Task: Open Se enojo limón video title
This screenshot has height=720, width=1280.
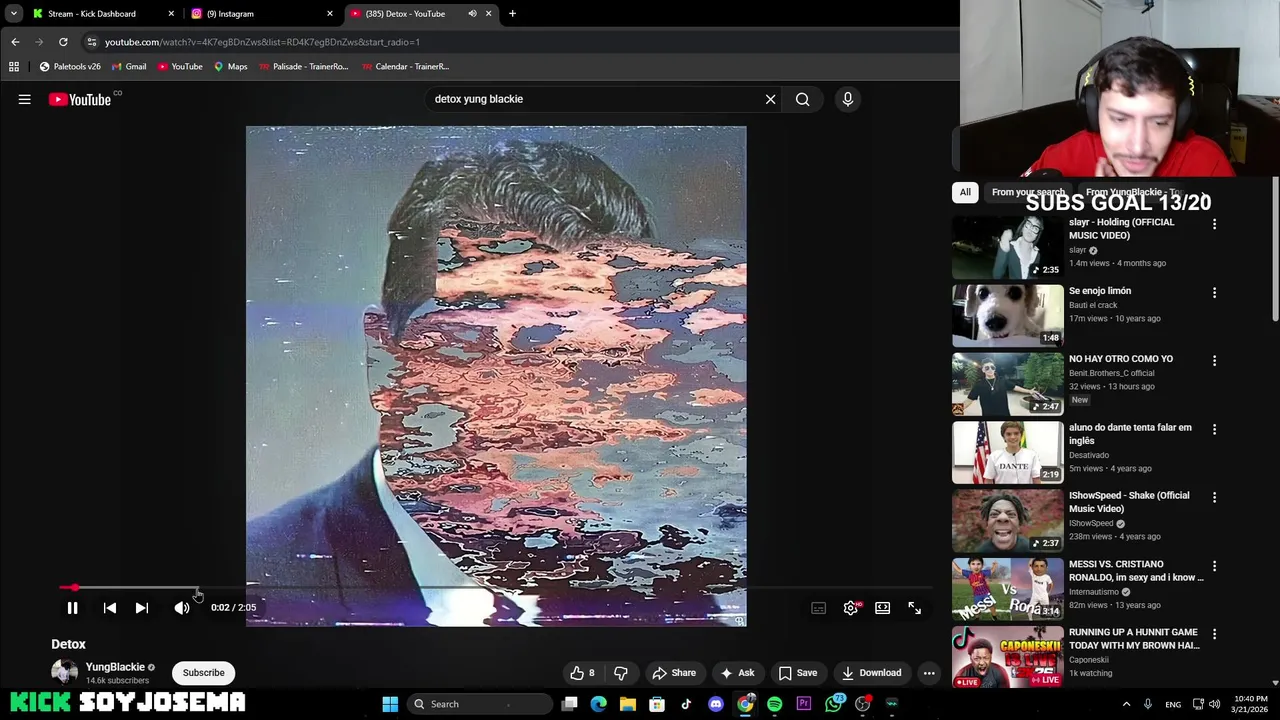Action: click(x=1100, y=291)
